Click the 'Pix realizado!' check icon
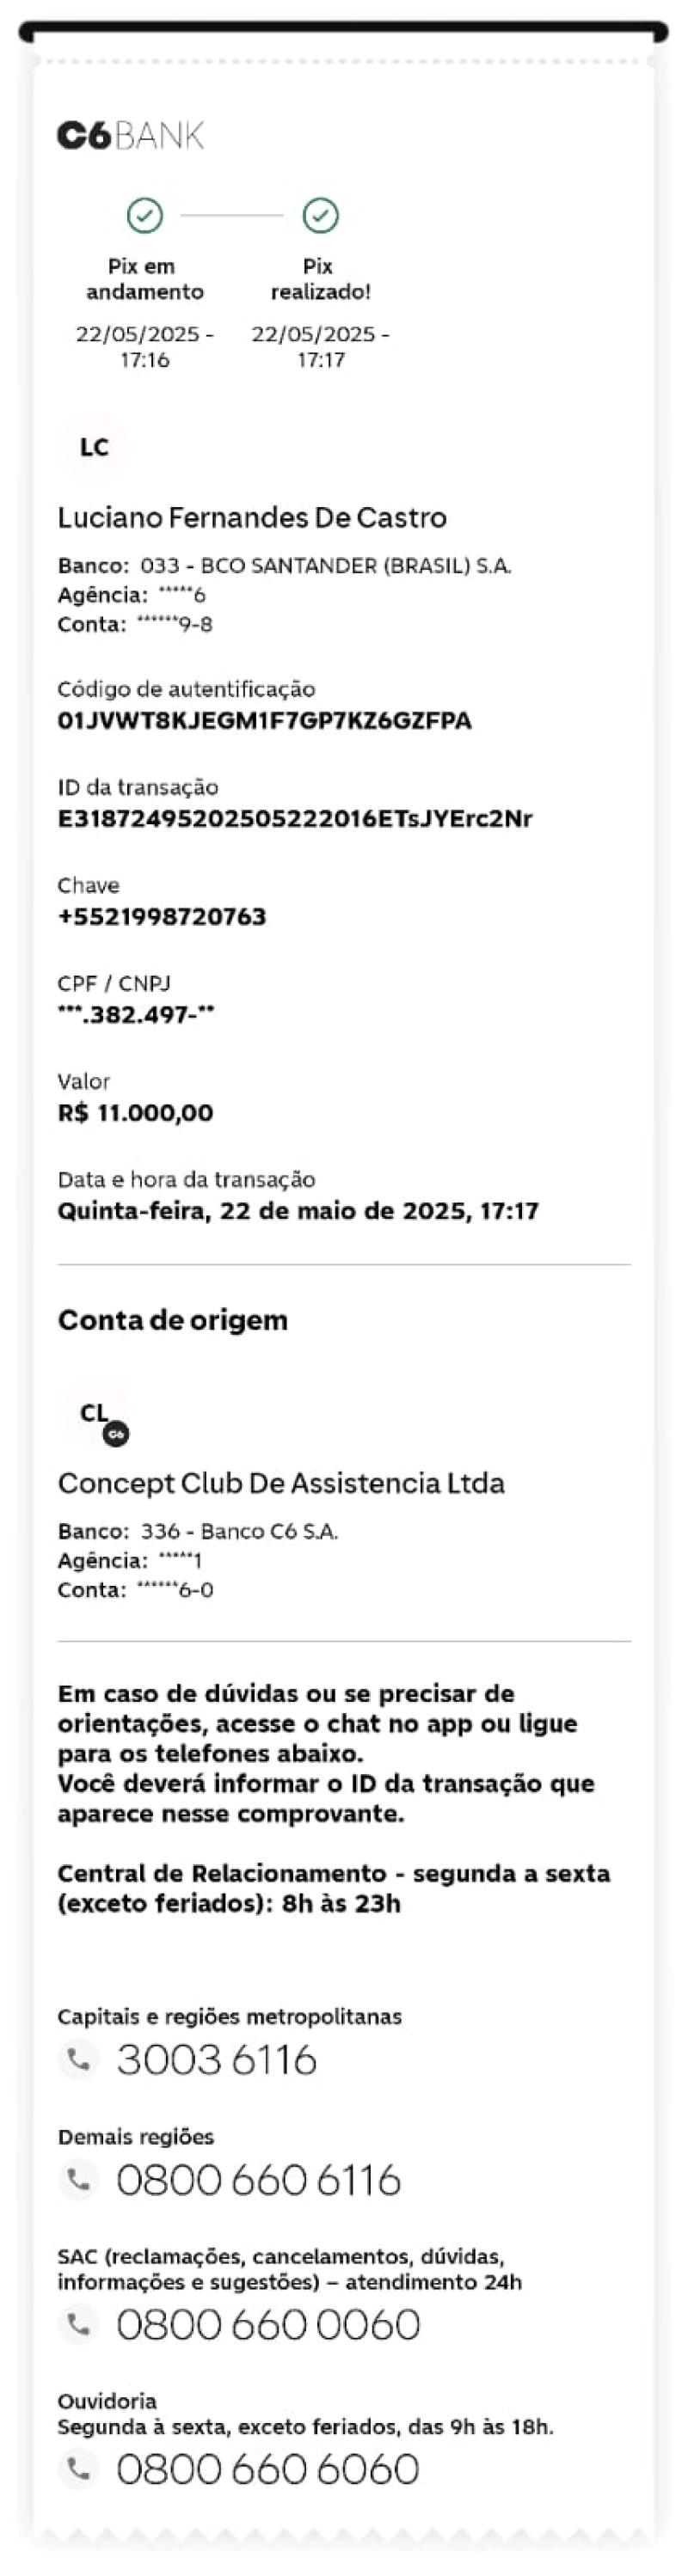 [x=320, y=215]
